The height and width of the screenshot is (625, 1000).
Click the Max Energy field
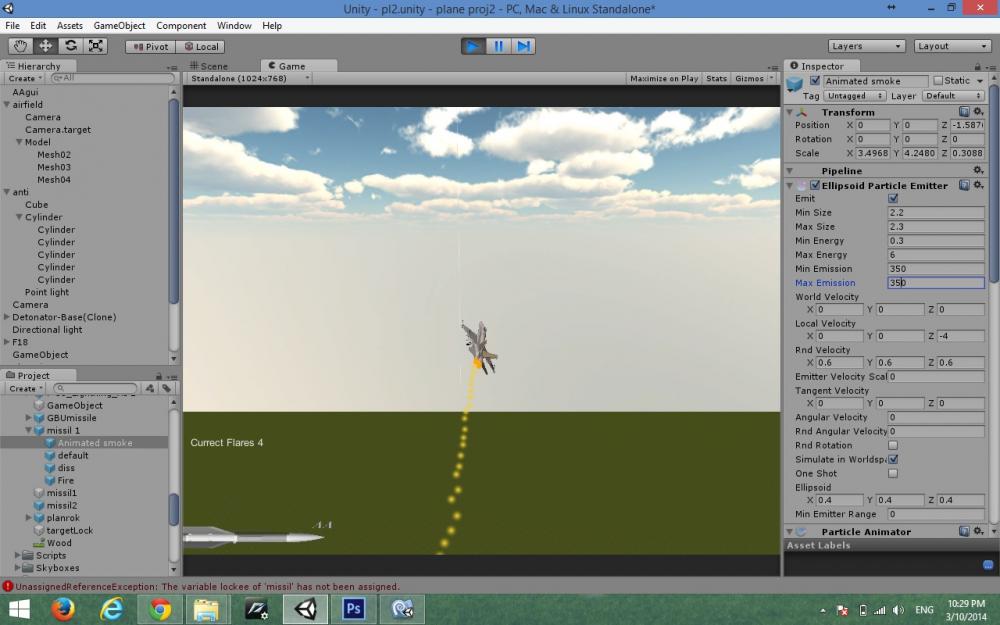(x=936, y=254)
